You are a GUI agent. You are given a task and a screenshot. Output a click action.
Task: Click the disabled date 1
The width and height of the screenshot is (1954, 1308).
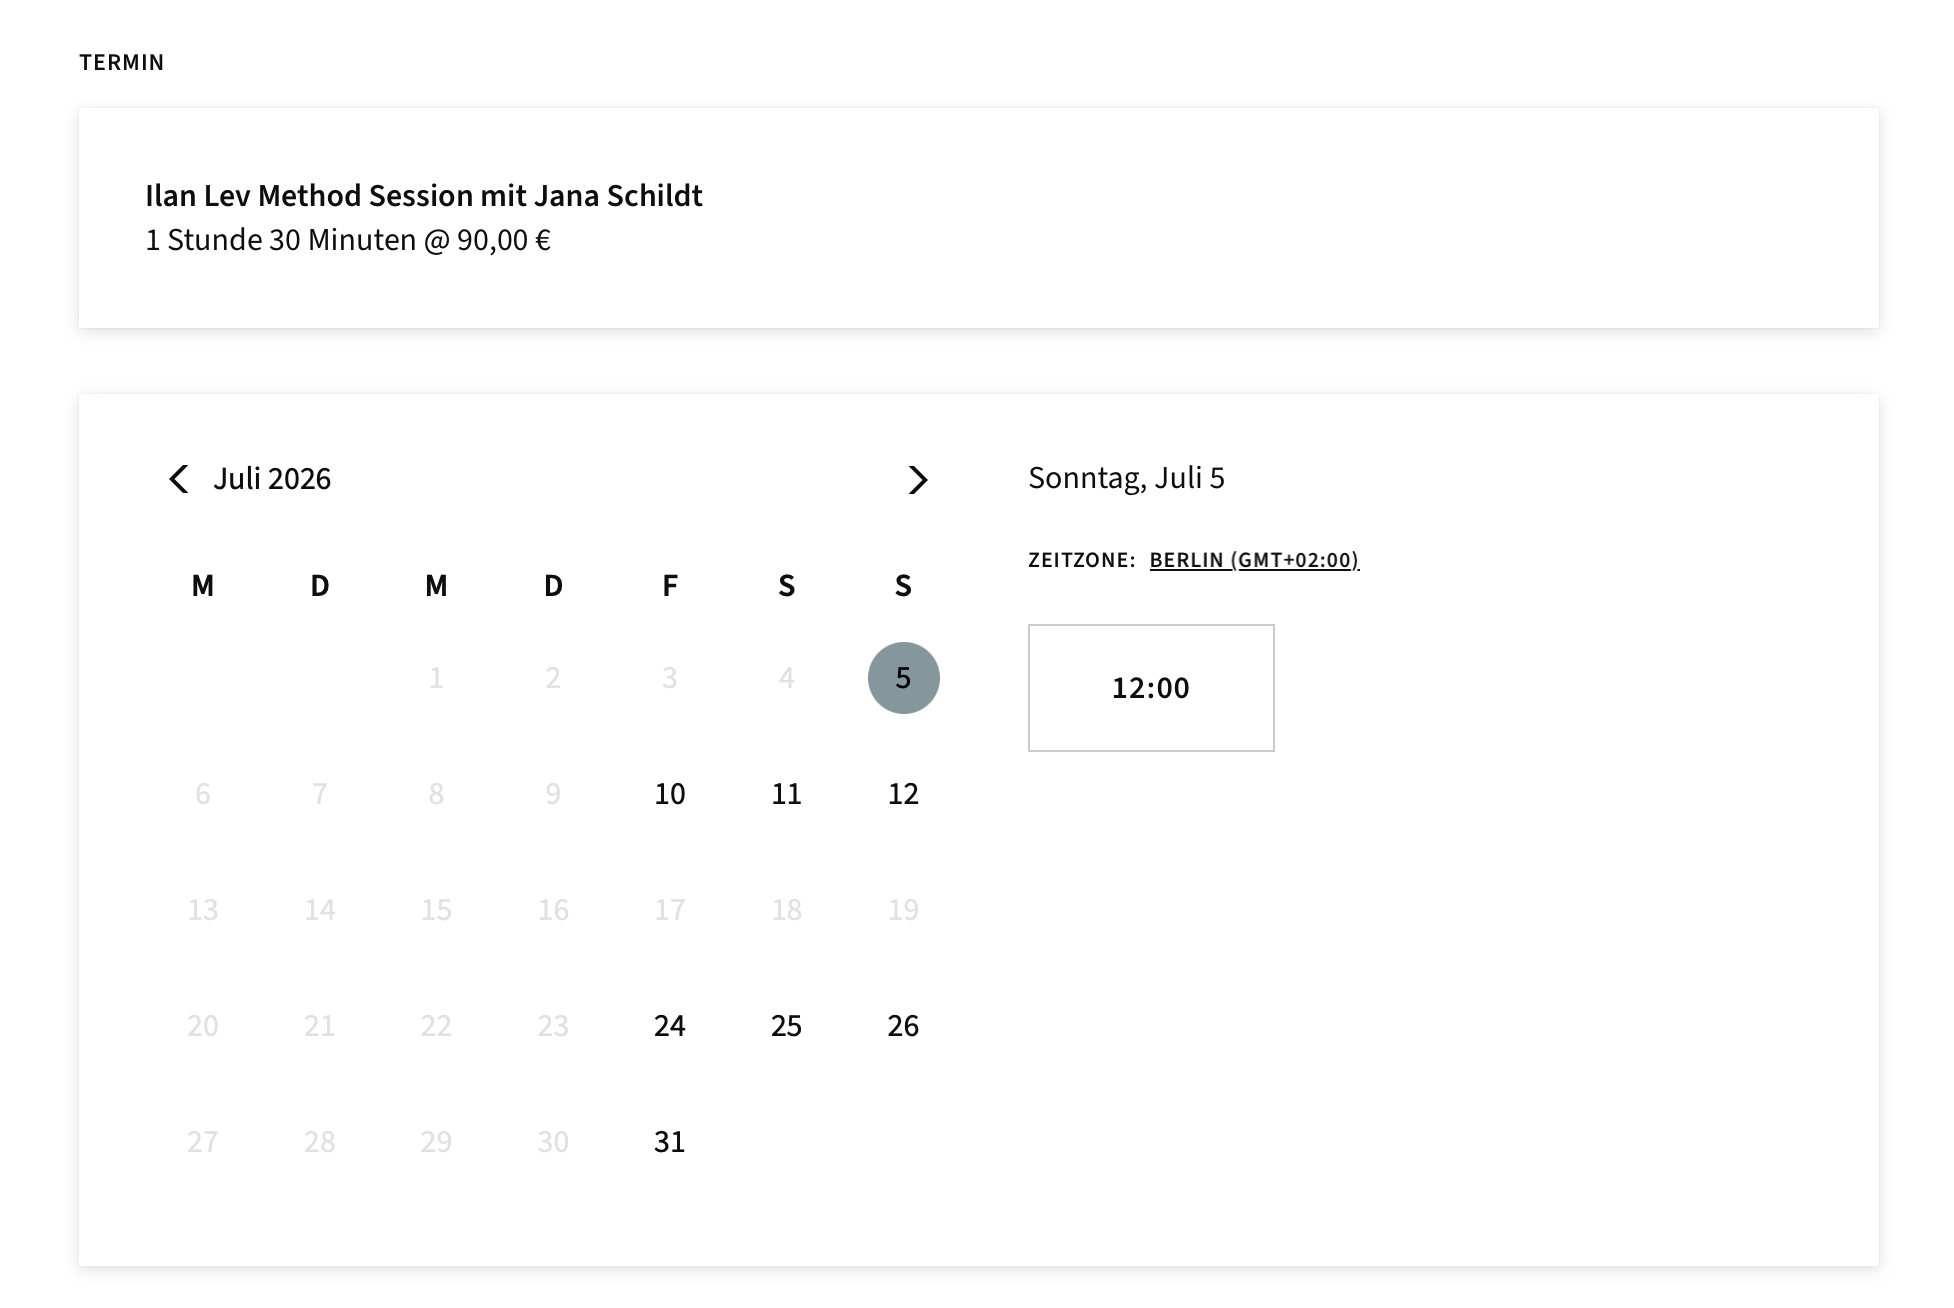click(x=436, y=678)
